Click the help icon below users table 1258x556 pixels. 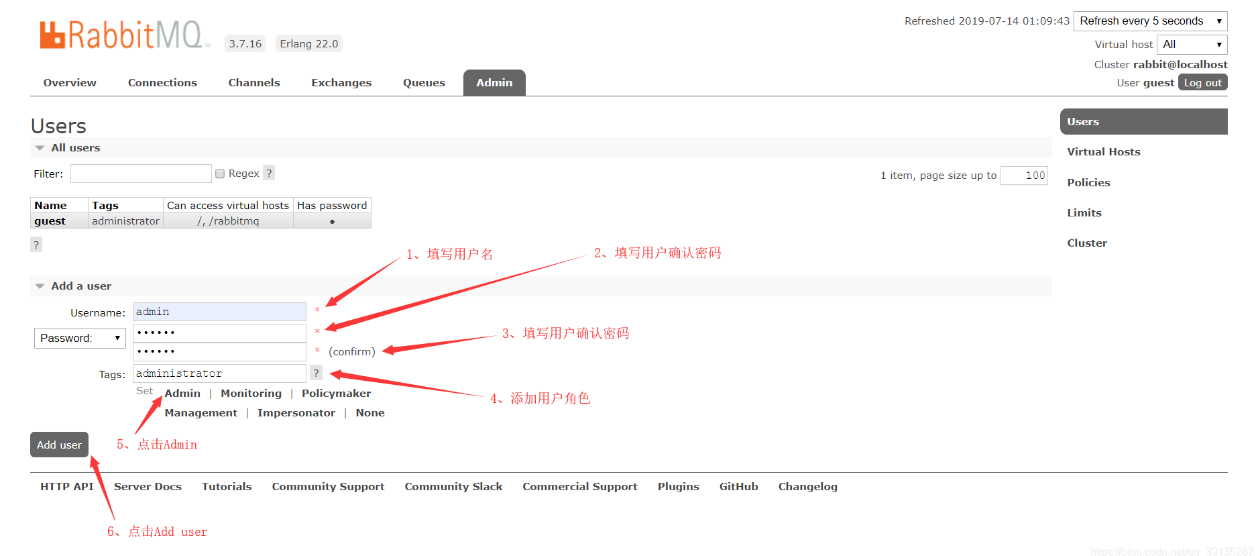pyautogui.click(x=36, y=245)
